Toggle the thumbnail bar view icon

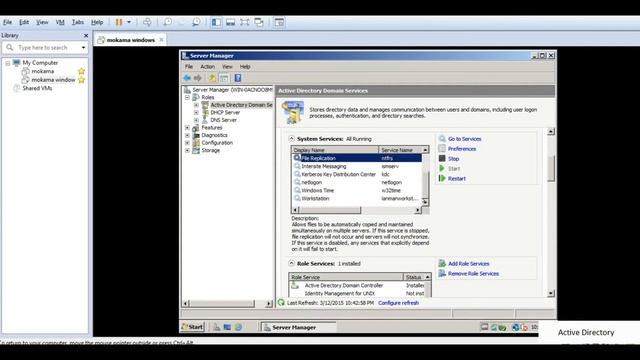231,22
